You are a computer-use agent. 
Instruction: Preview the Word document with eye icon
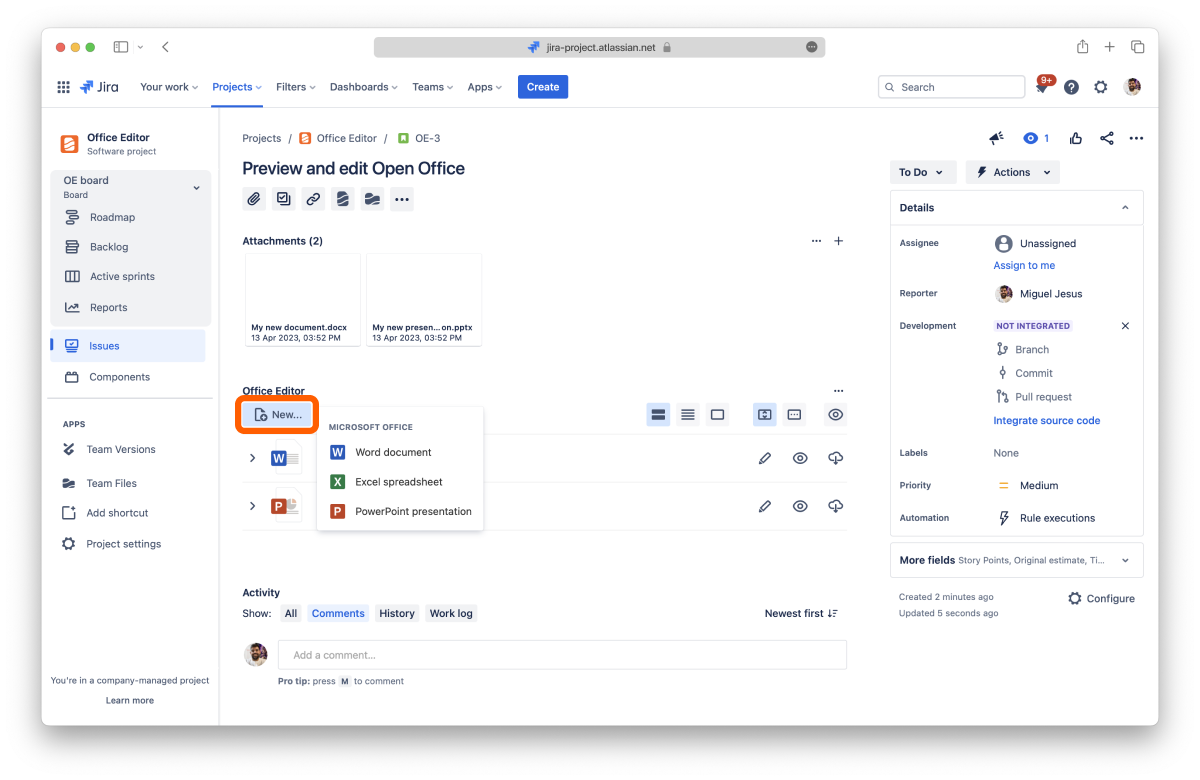pyautogui.click(x=800, y=458)
